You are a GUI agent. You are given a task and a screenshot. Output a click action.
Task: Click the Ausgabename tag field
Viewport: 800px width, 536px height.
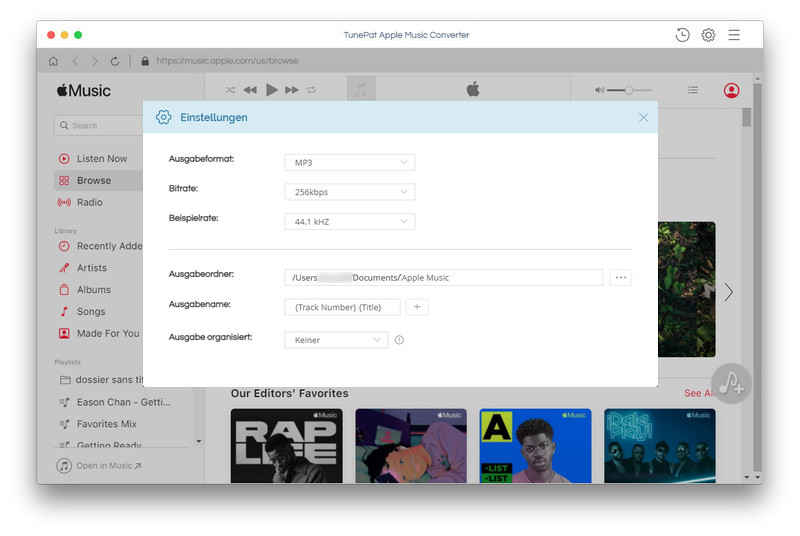pos(342,307)
